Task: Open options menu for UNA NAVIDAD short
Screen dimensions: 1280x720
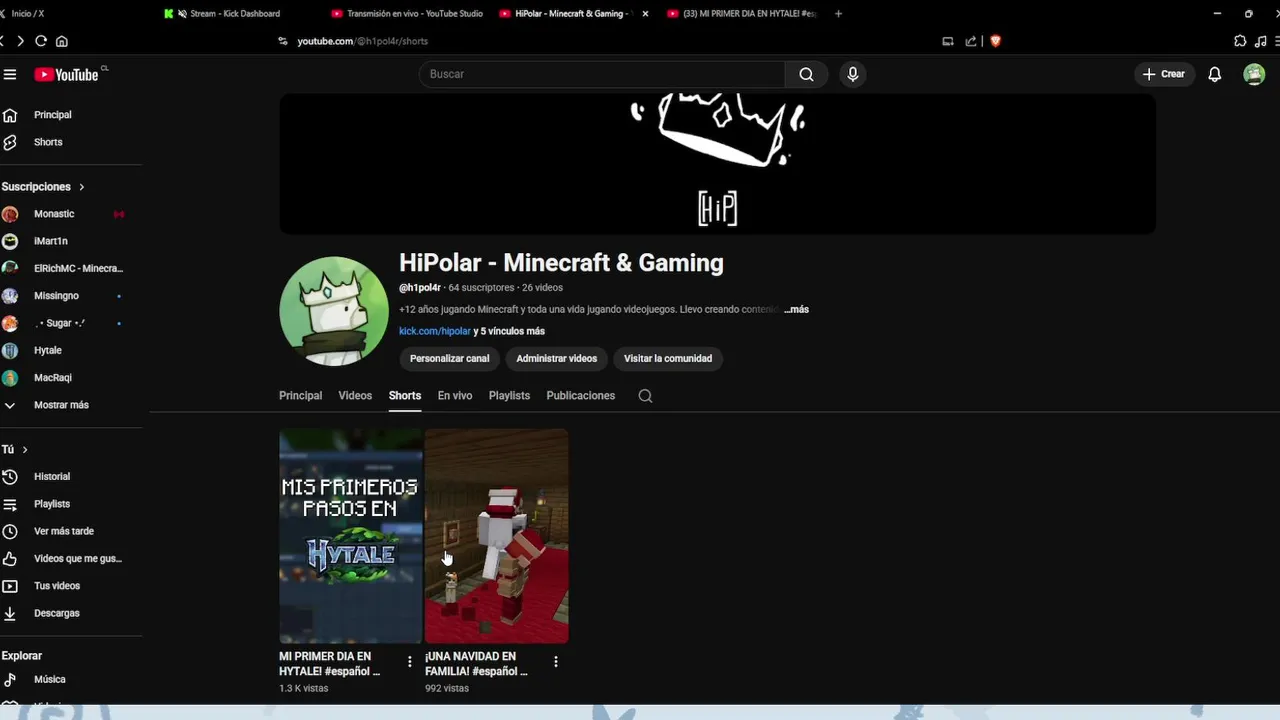Action: (x=556, y=661)
